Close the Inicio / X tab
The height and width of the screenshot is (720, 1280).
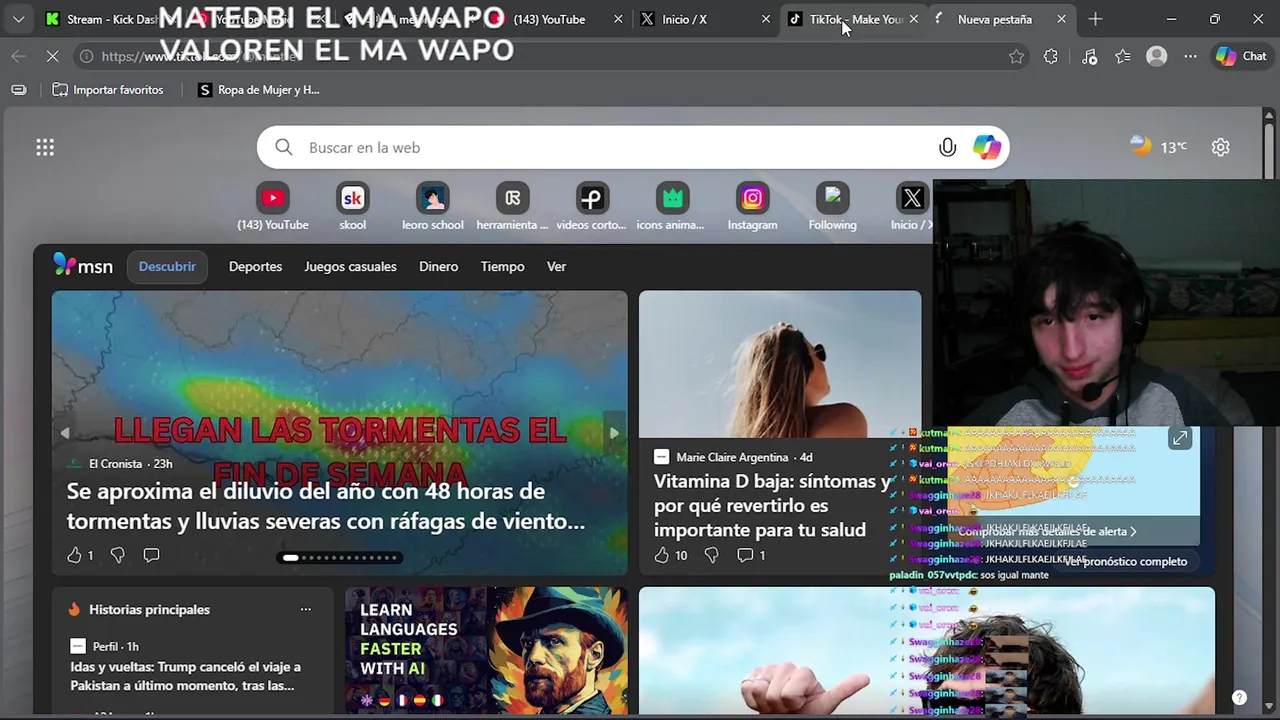[766, 19]
